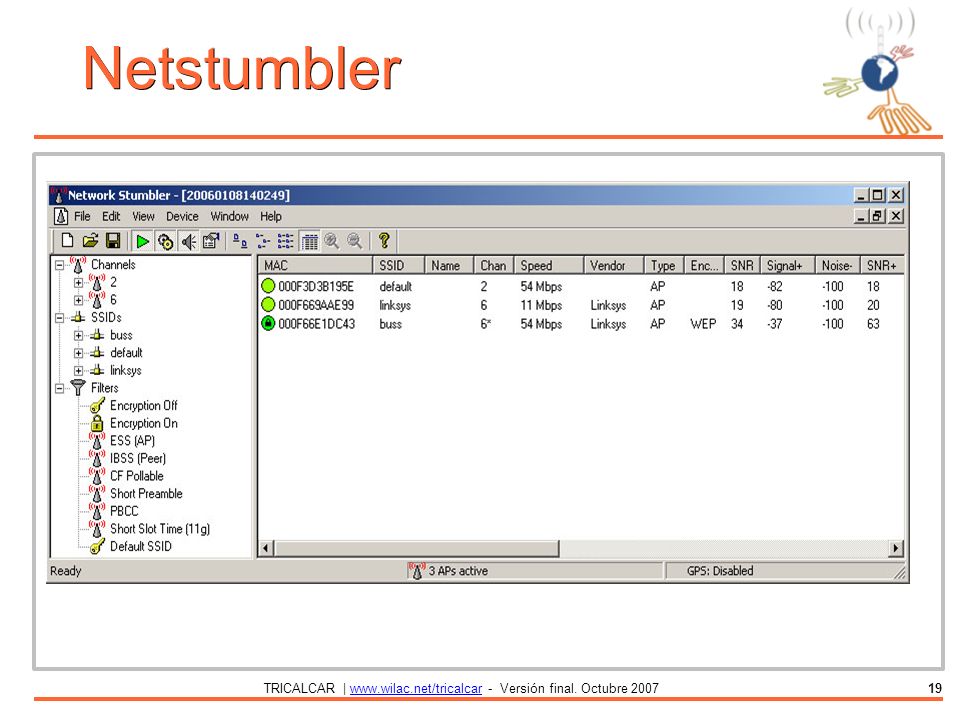Viewport: 960px width, 720px height.
Task: Click the horizontal scrollbar thumb
Action: click(416, 548)
